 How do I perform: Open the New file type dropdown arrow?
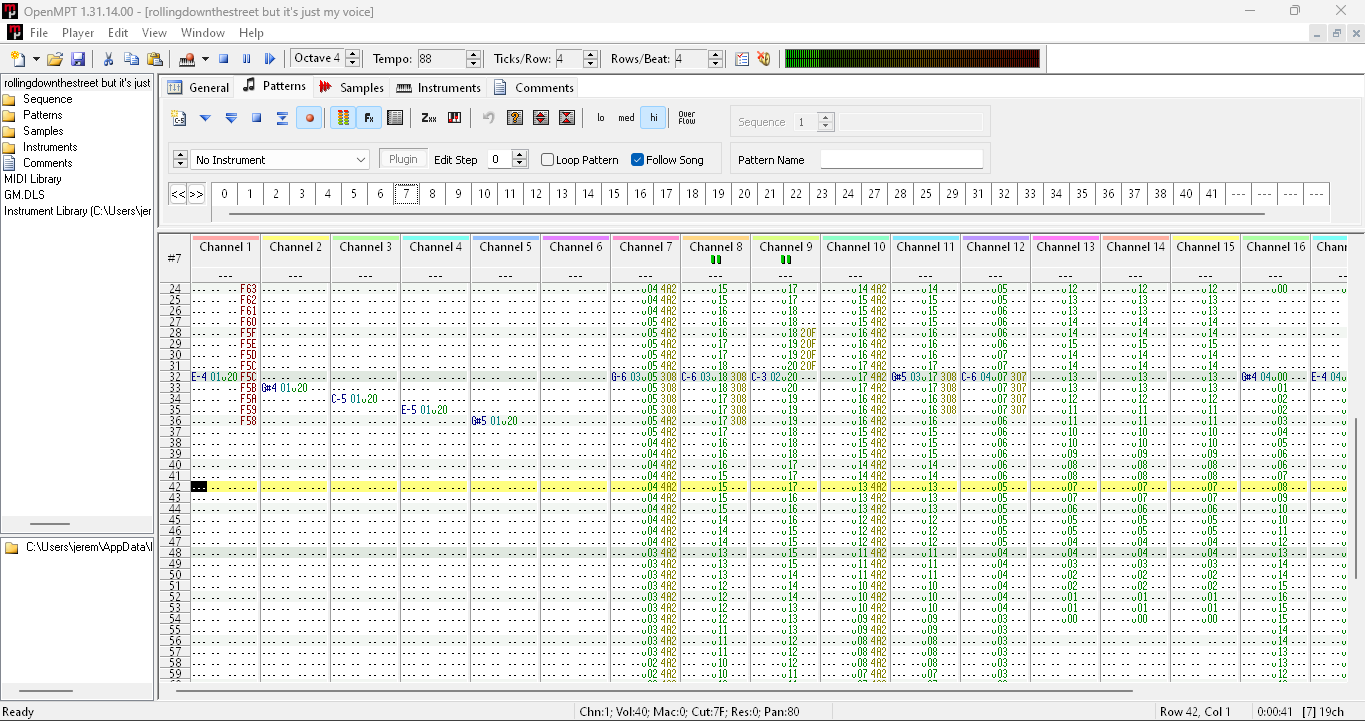coord(36,59)
